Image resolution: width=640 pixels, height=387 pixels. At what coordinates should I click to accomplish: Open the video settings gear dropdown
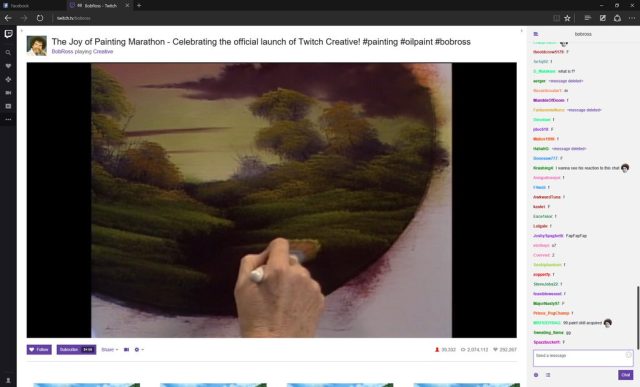click(139, 349)
